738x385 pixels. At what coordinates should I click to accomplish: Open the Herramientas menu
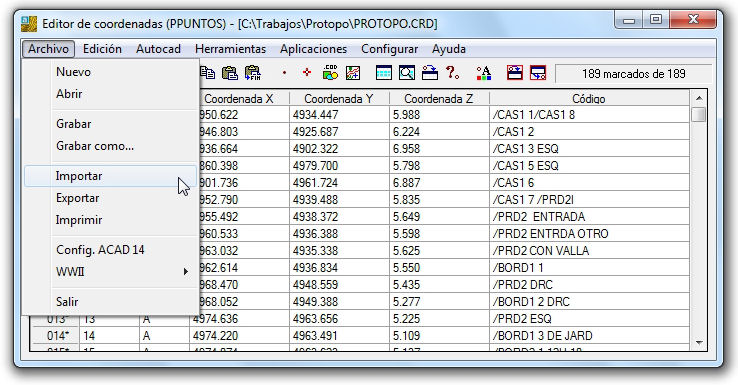[x=230, y=49]
